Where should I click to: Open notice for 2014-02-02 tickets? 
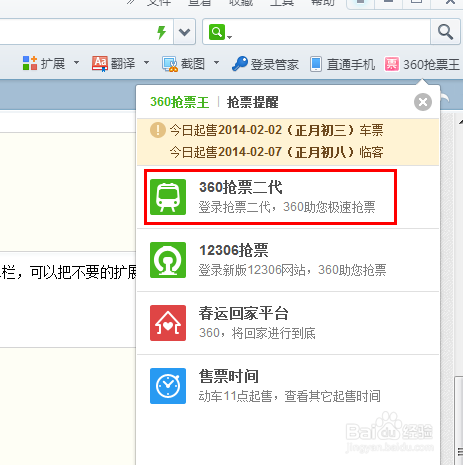(277, 130)
